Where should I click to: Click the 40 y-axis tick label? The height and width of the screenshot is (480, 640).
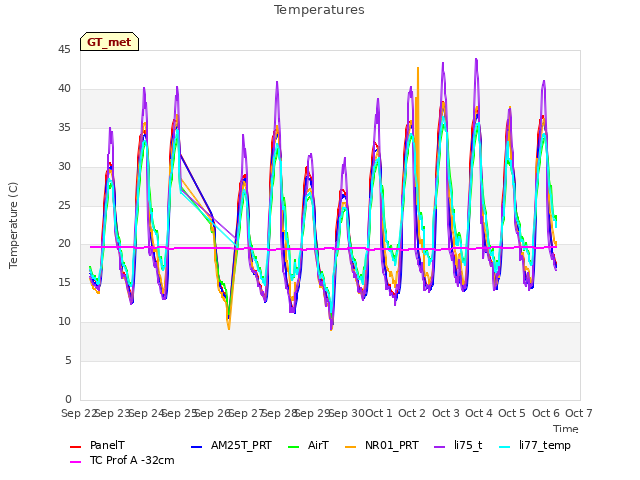click(64, 89)
